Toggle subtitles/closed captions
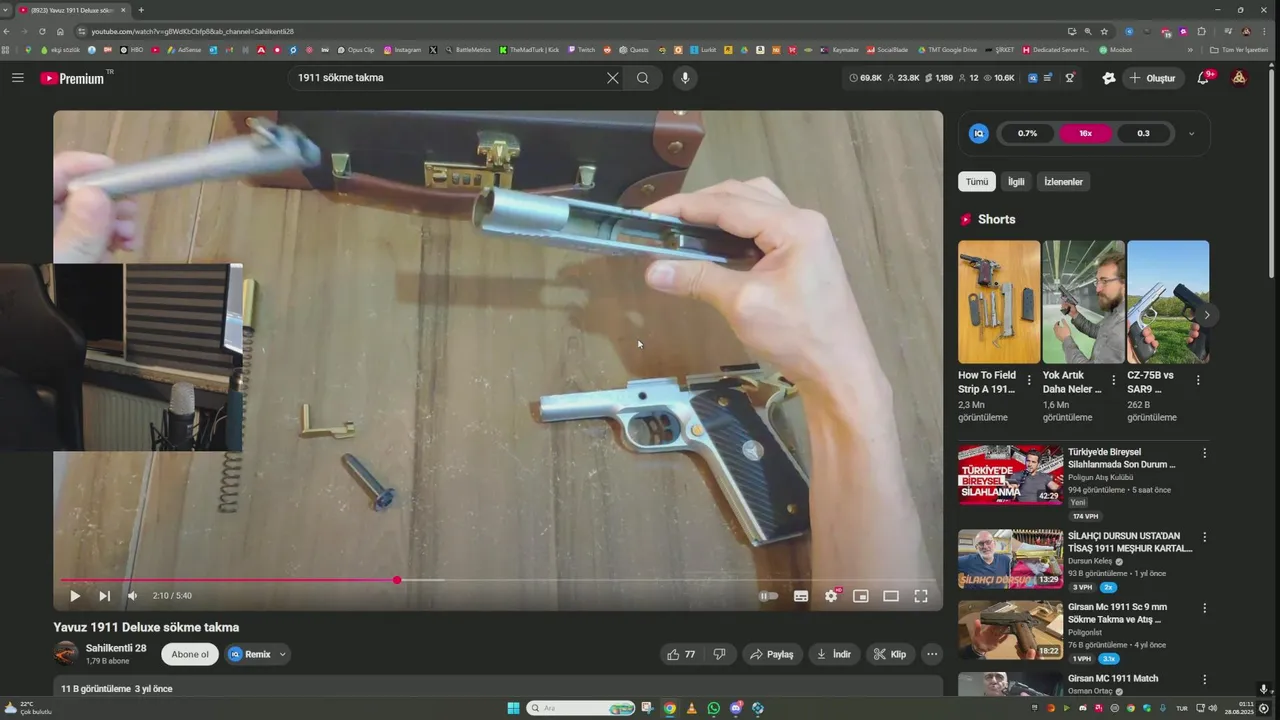The height and width of the screenshot is (720, 1280). tap(801, 596)
